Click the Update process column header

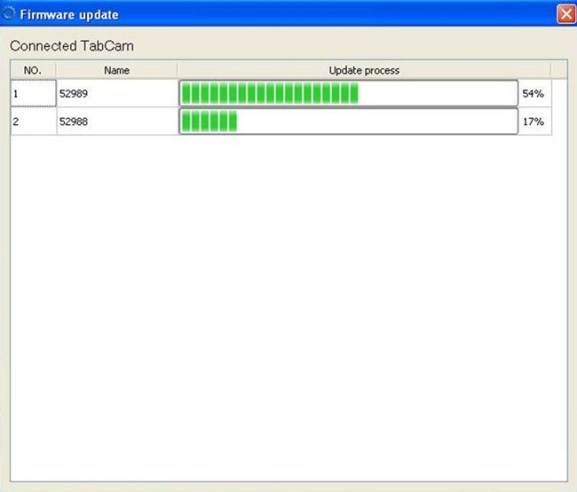click(x=364, y=70)
